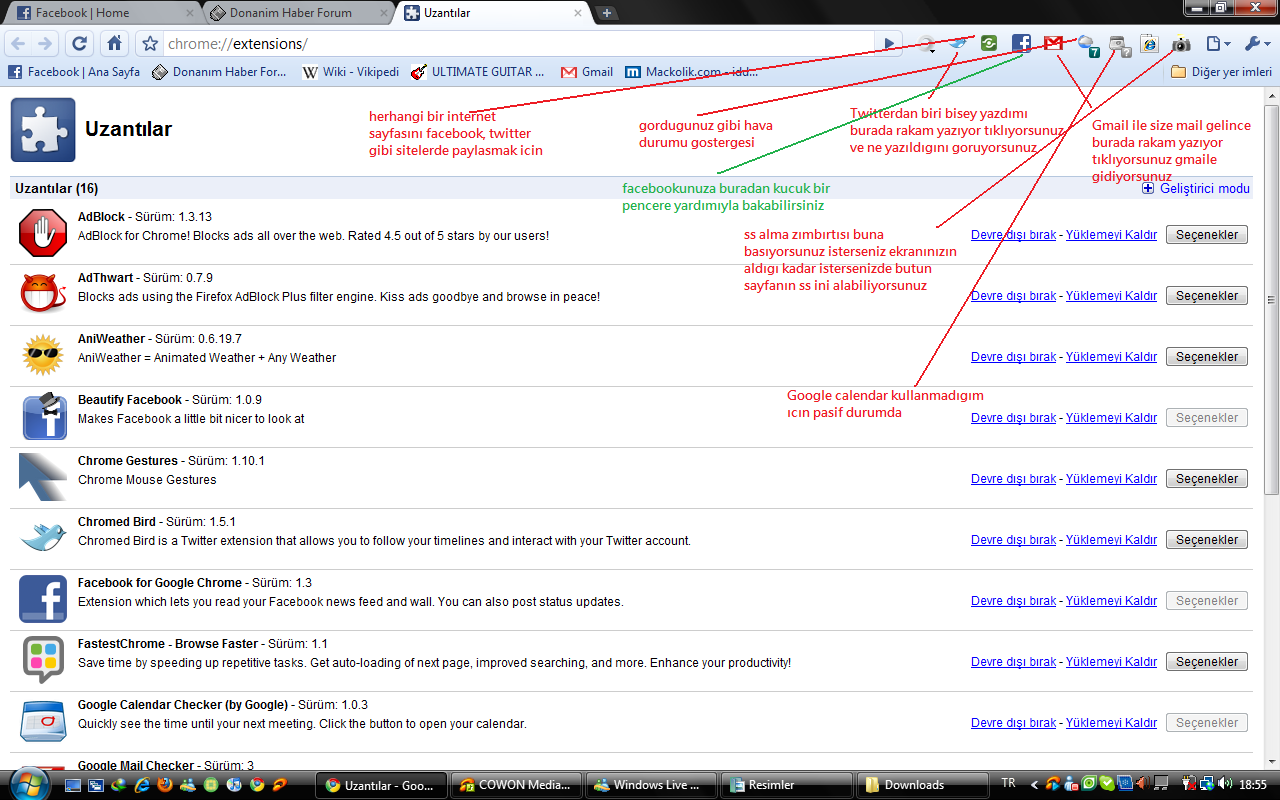Click the Google Calendar Checker toolbar icon

[x=1120, y=45]
